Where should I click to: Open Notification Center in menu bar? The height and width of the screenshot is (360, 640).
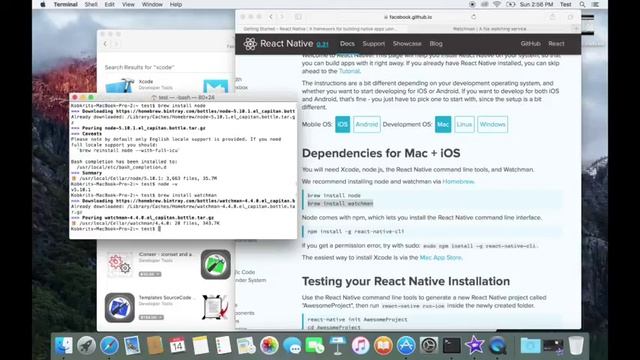point(596,4)
